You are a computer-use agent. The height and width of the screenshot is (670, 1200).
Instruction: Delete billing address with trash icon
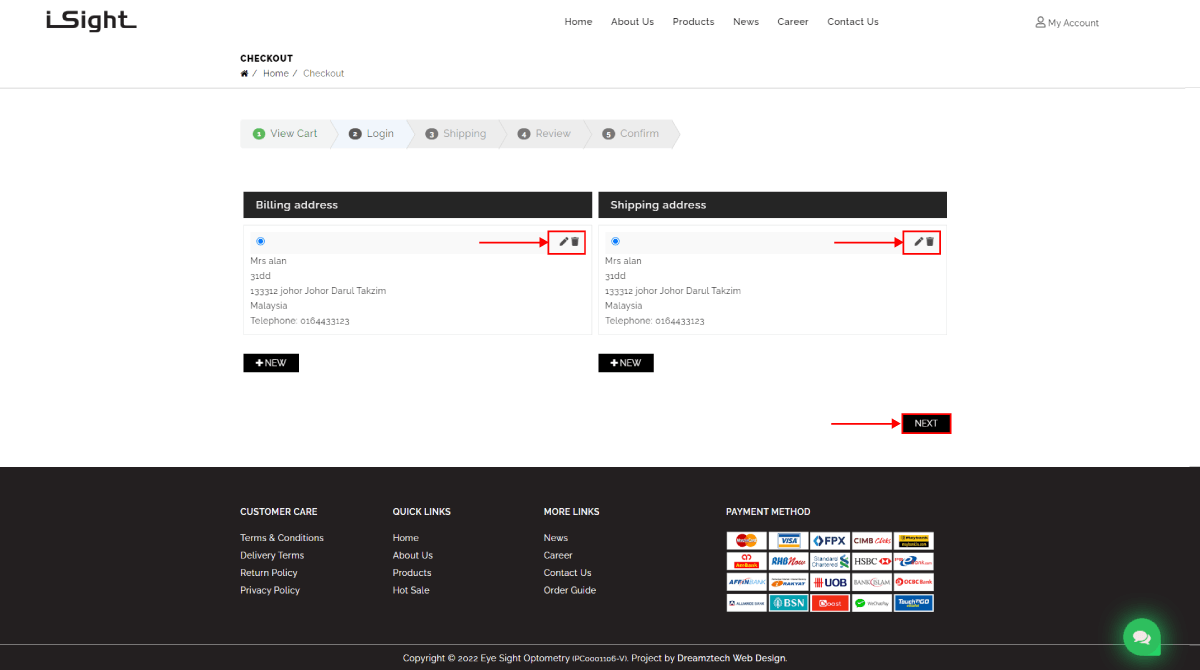[x=575, y=241]
